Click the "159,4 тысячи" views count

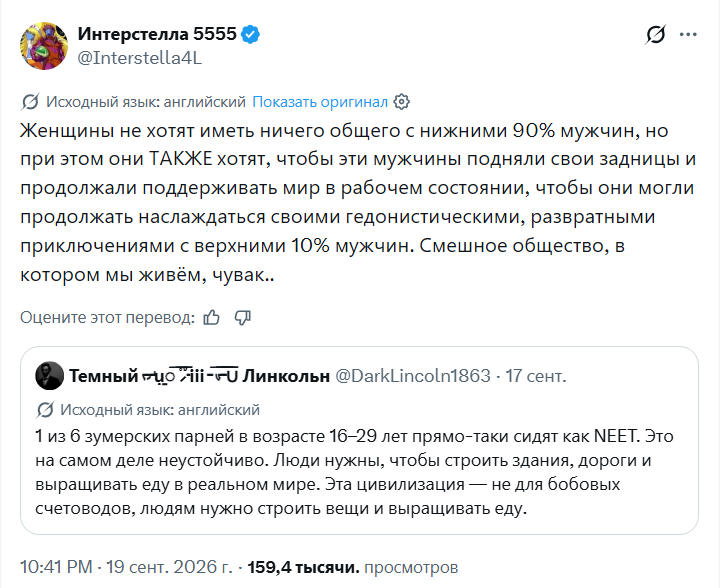click(304, 567)
